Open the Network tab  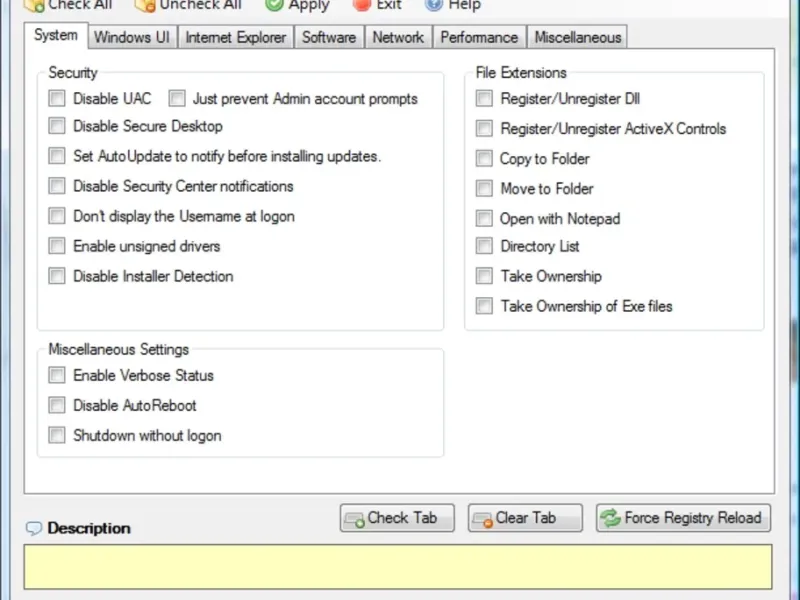(x=398, y=37)
